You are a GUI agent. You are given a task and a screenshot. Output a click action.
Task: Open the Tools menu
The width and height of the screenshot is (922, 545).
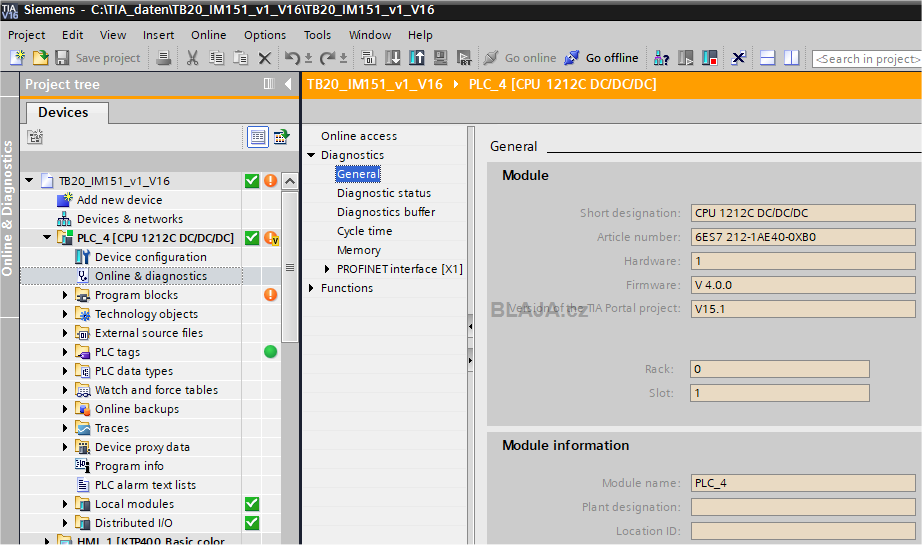click(318, 35)
